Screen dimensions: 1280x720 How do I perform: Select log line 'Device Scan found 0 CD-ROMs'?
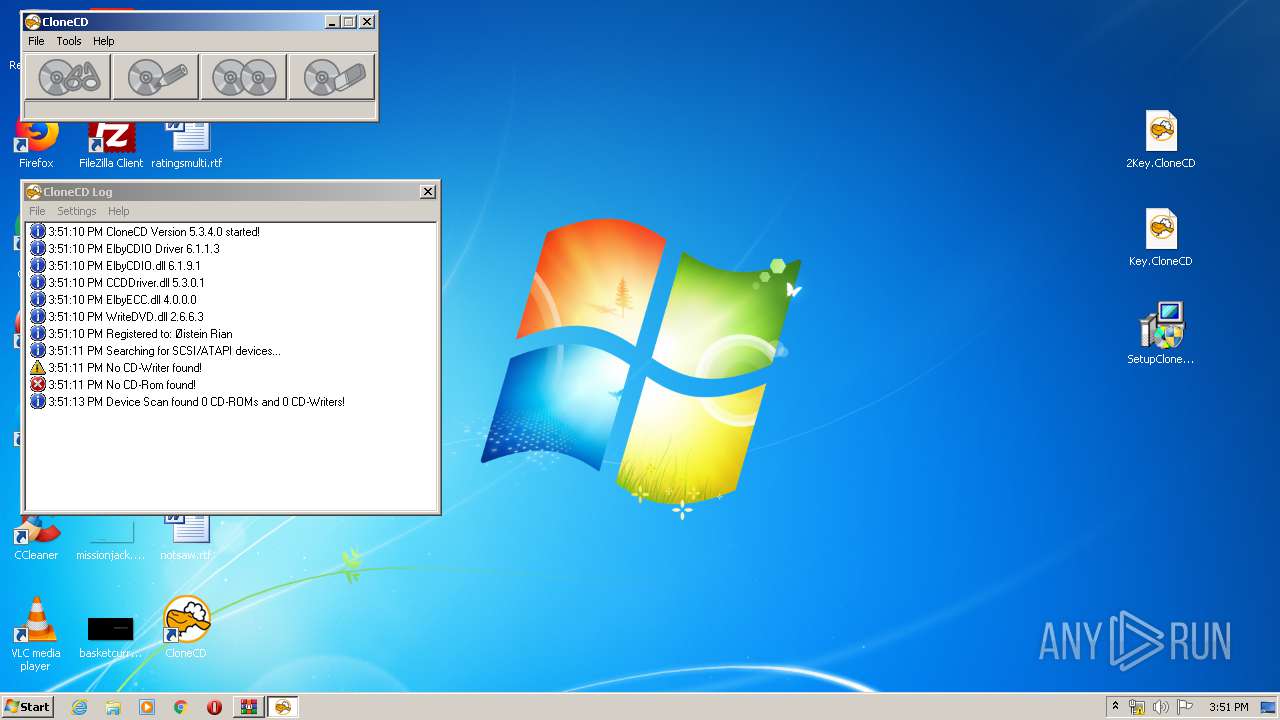click(188, 402)
